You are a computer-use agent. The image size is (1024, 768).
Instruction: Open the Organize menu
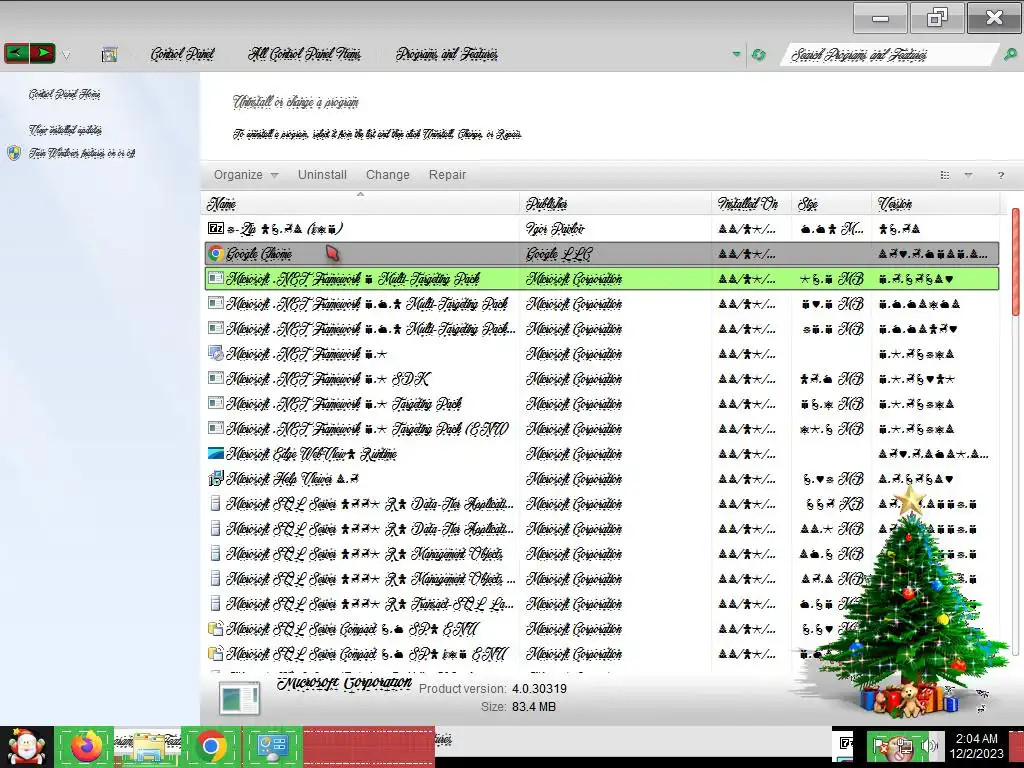pos(246,175)
